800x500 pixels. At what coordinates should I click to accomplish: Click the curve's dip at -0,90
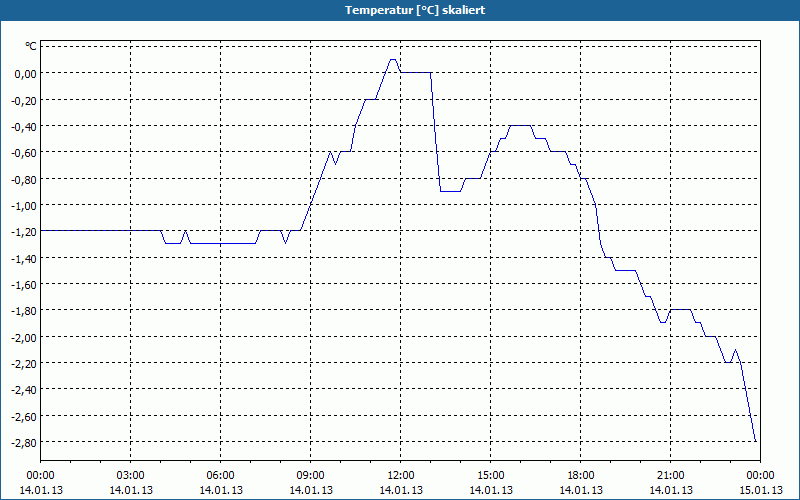451,191
